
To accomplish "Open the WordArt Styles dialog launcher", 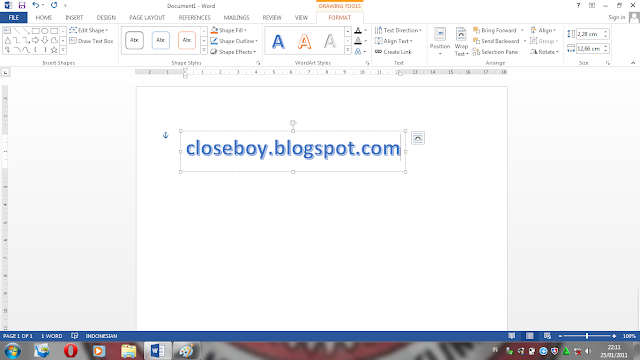I will pos(367,63).
